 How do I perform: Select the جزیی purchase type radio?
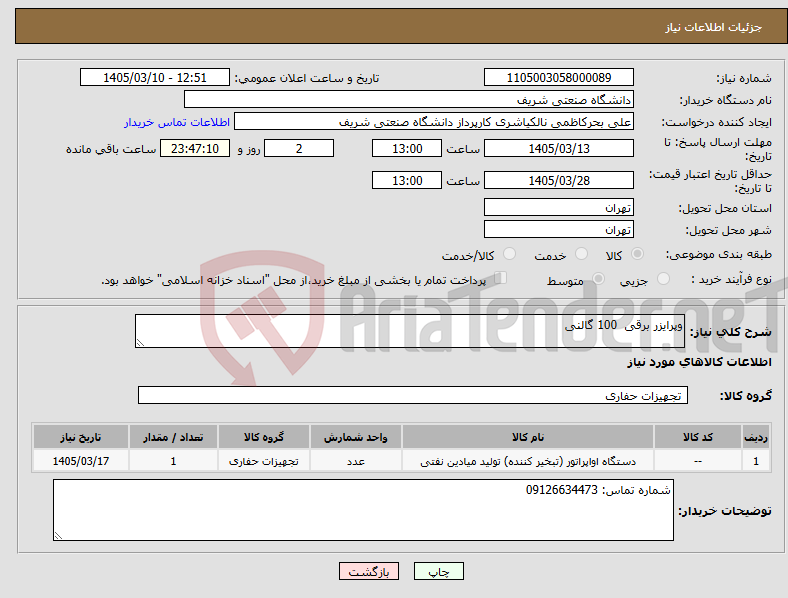click(663, 278)
